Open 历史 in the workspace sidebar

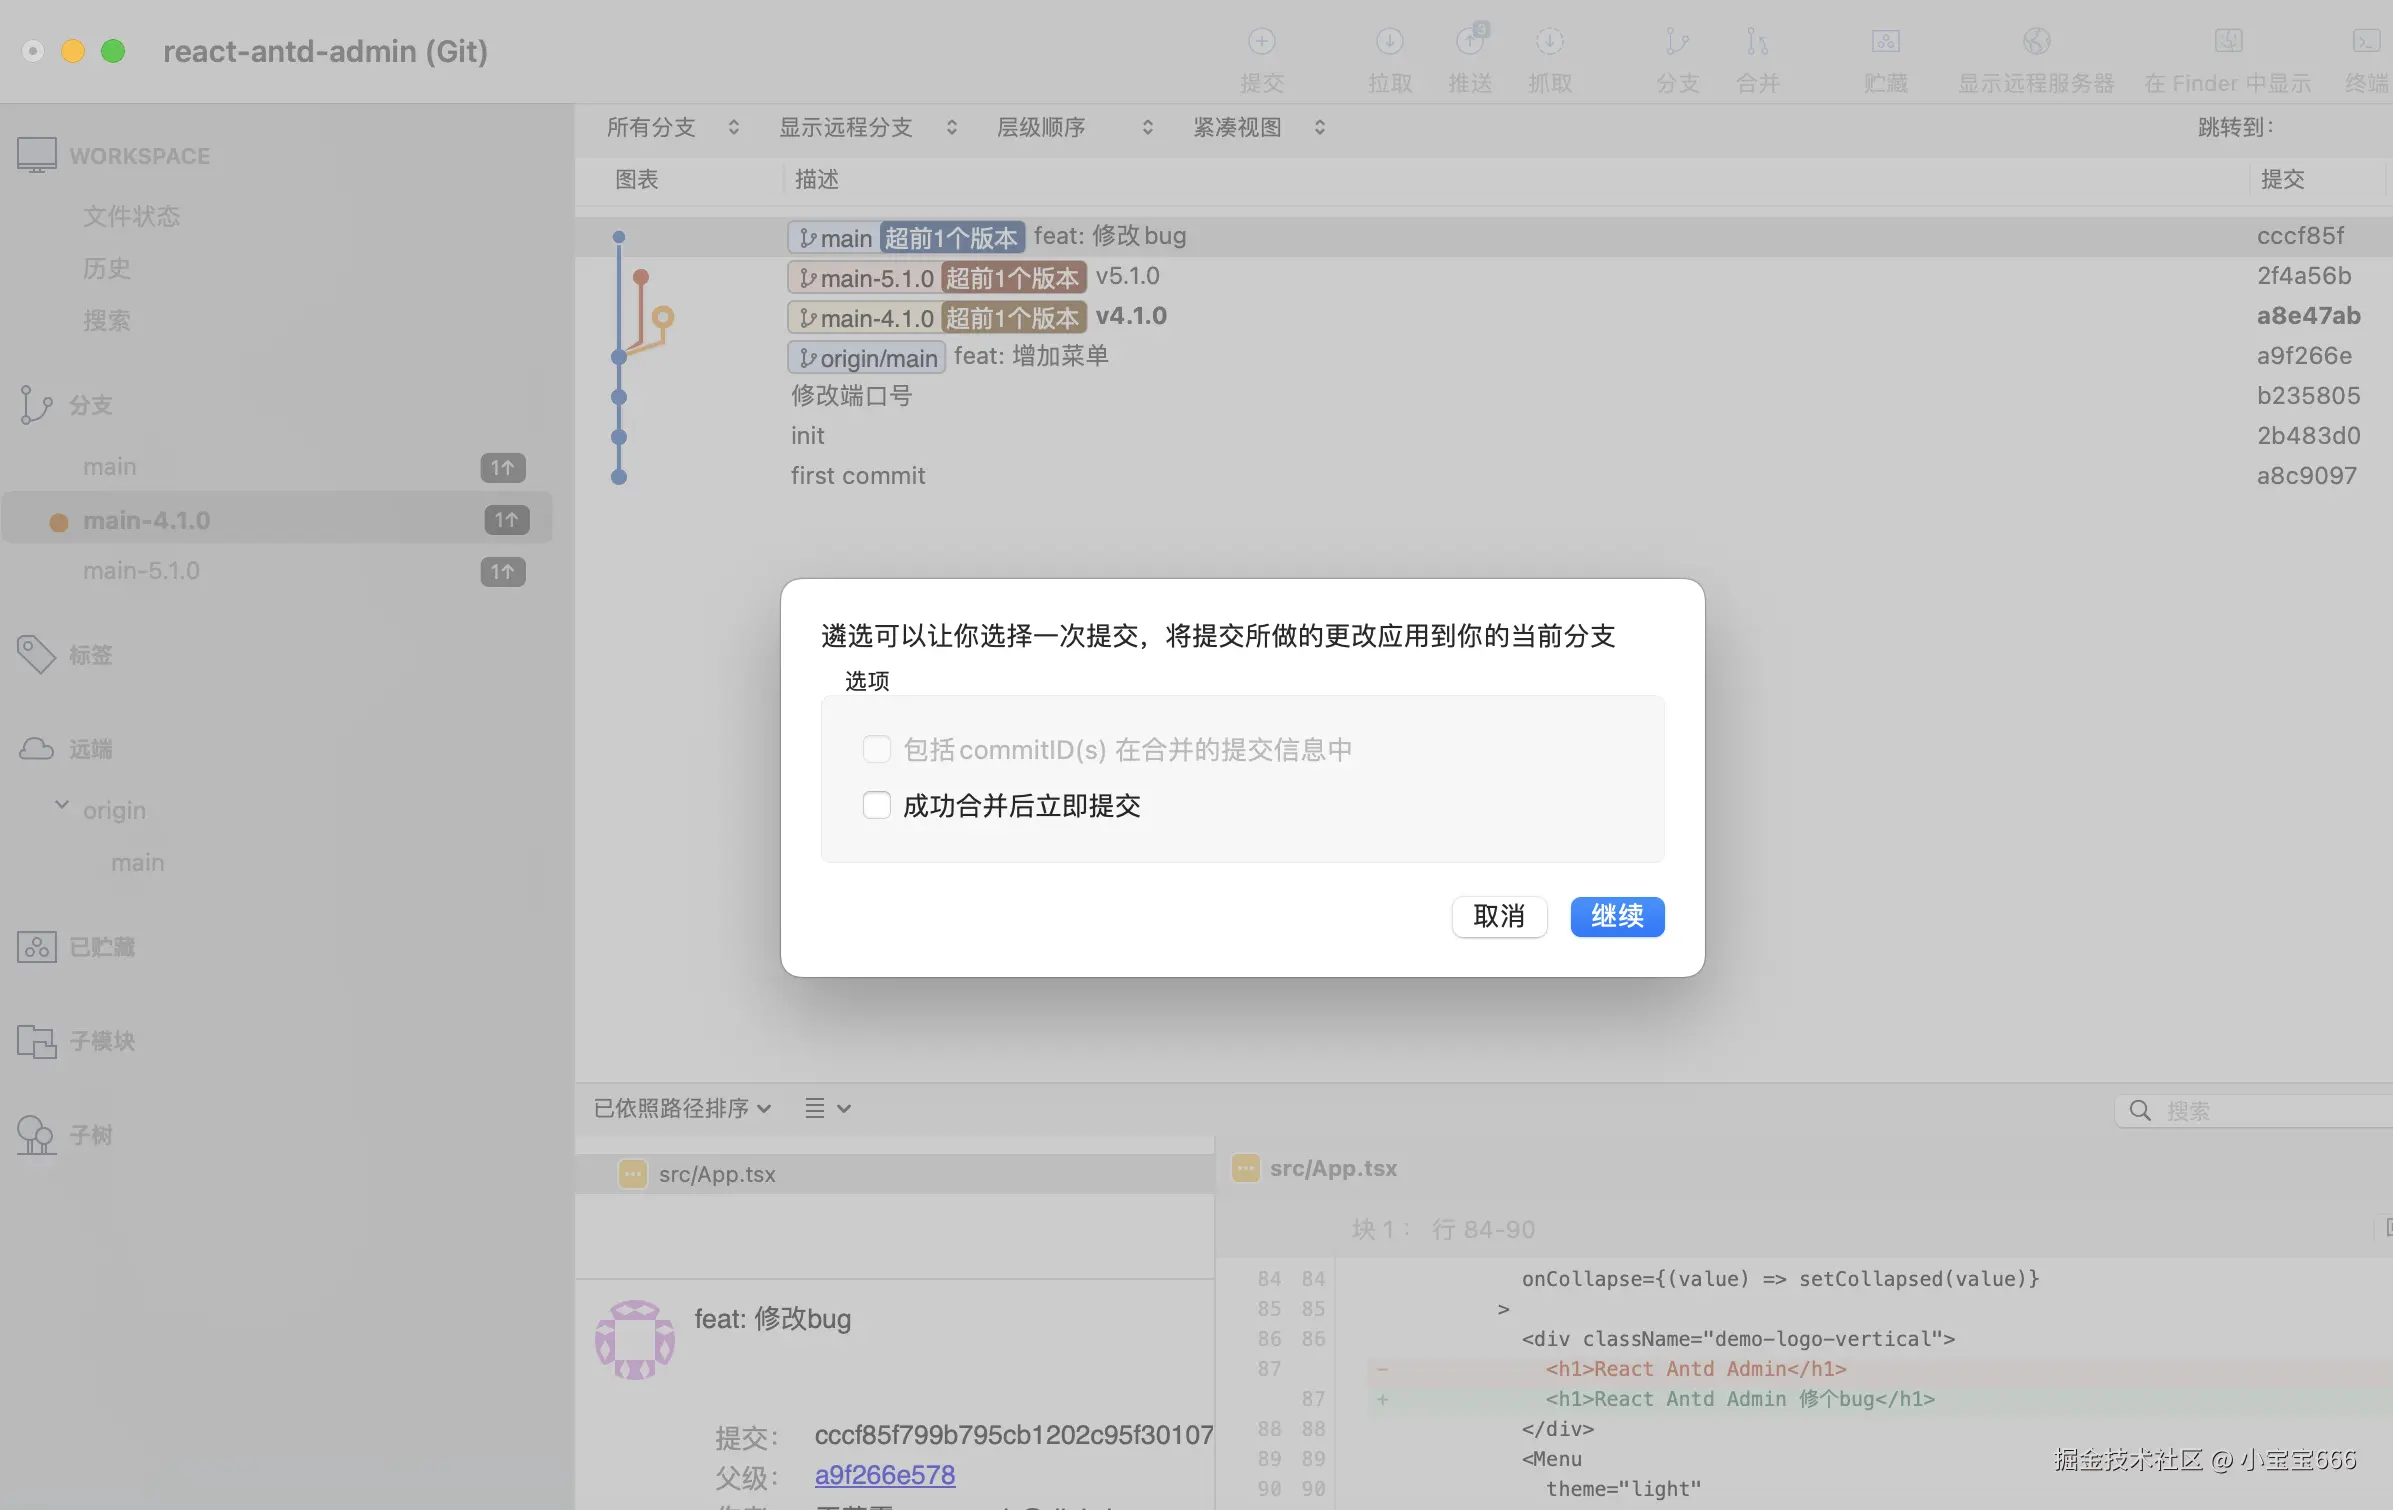tap(107, 268)
